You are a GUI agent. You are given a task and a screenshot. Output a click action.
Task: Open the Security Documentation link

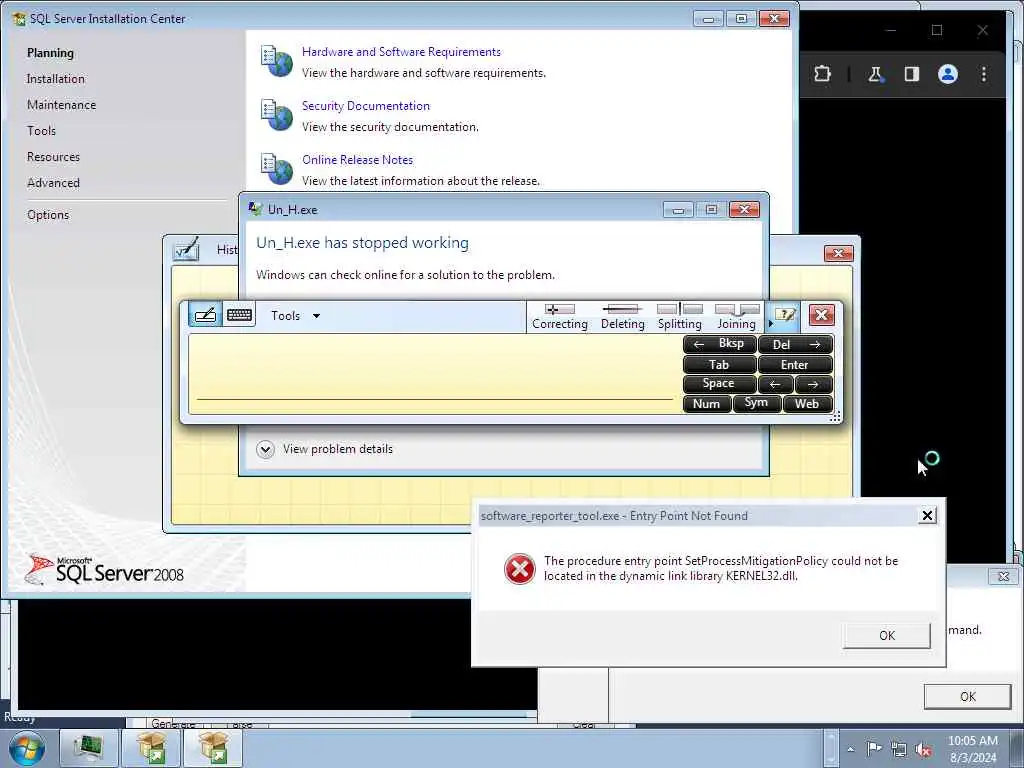point(366,106)
